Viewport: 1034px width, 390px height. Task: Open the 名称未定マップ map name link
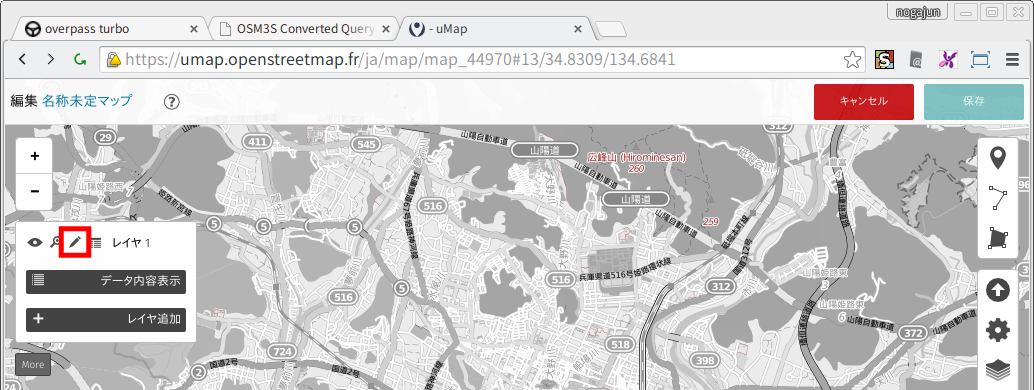[87, 101]
